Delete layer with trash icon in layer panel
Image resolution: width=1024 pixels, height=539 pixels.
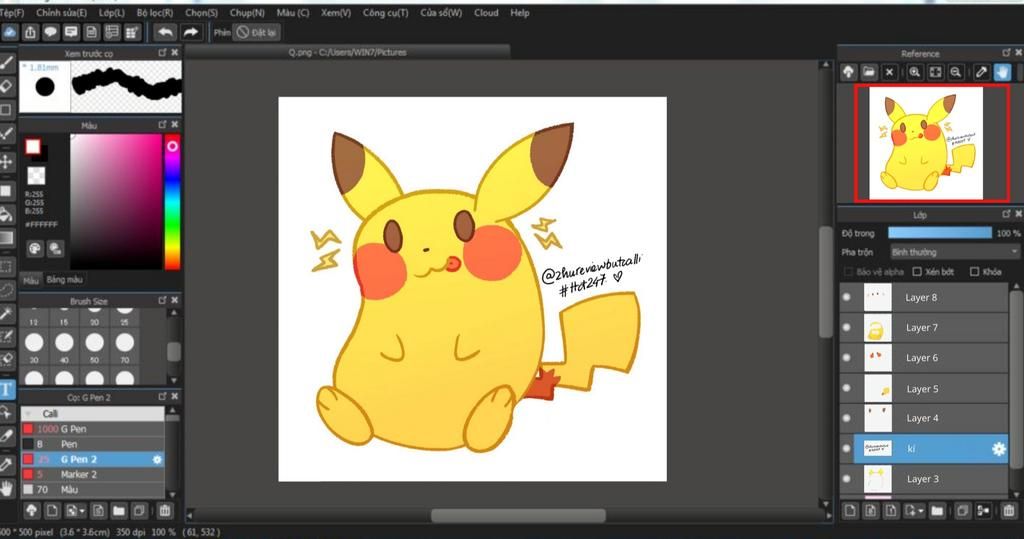point(1008,511)
